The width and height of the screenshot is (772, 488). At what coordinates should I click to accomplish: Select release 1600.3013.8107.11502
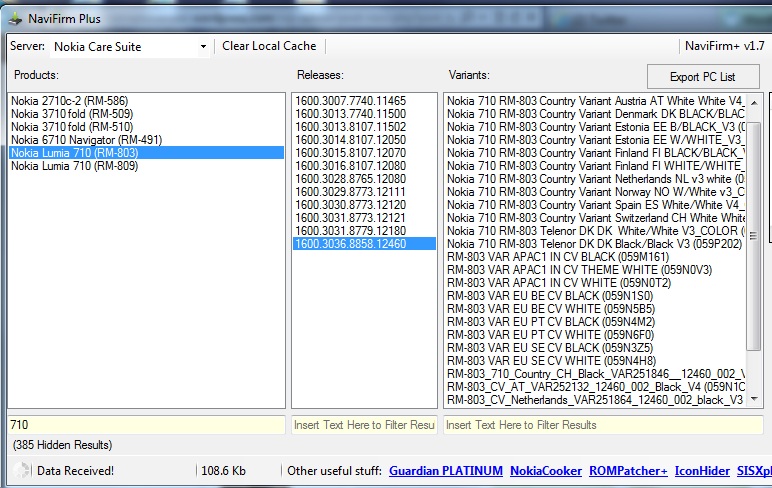coord(364,127)
